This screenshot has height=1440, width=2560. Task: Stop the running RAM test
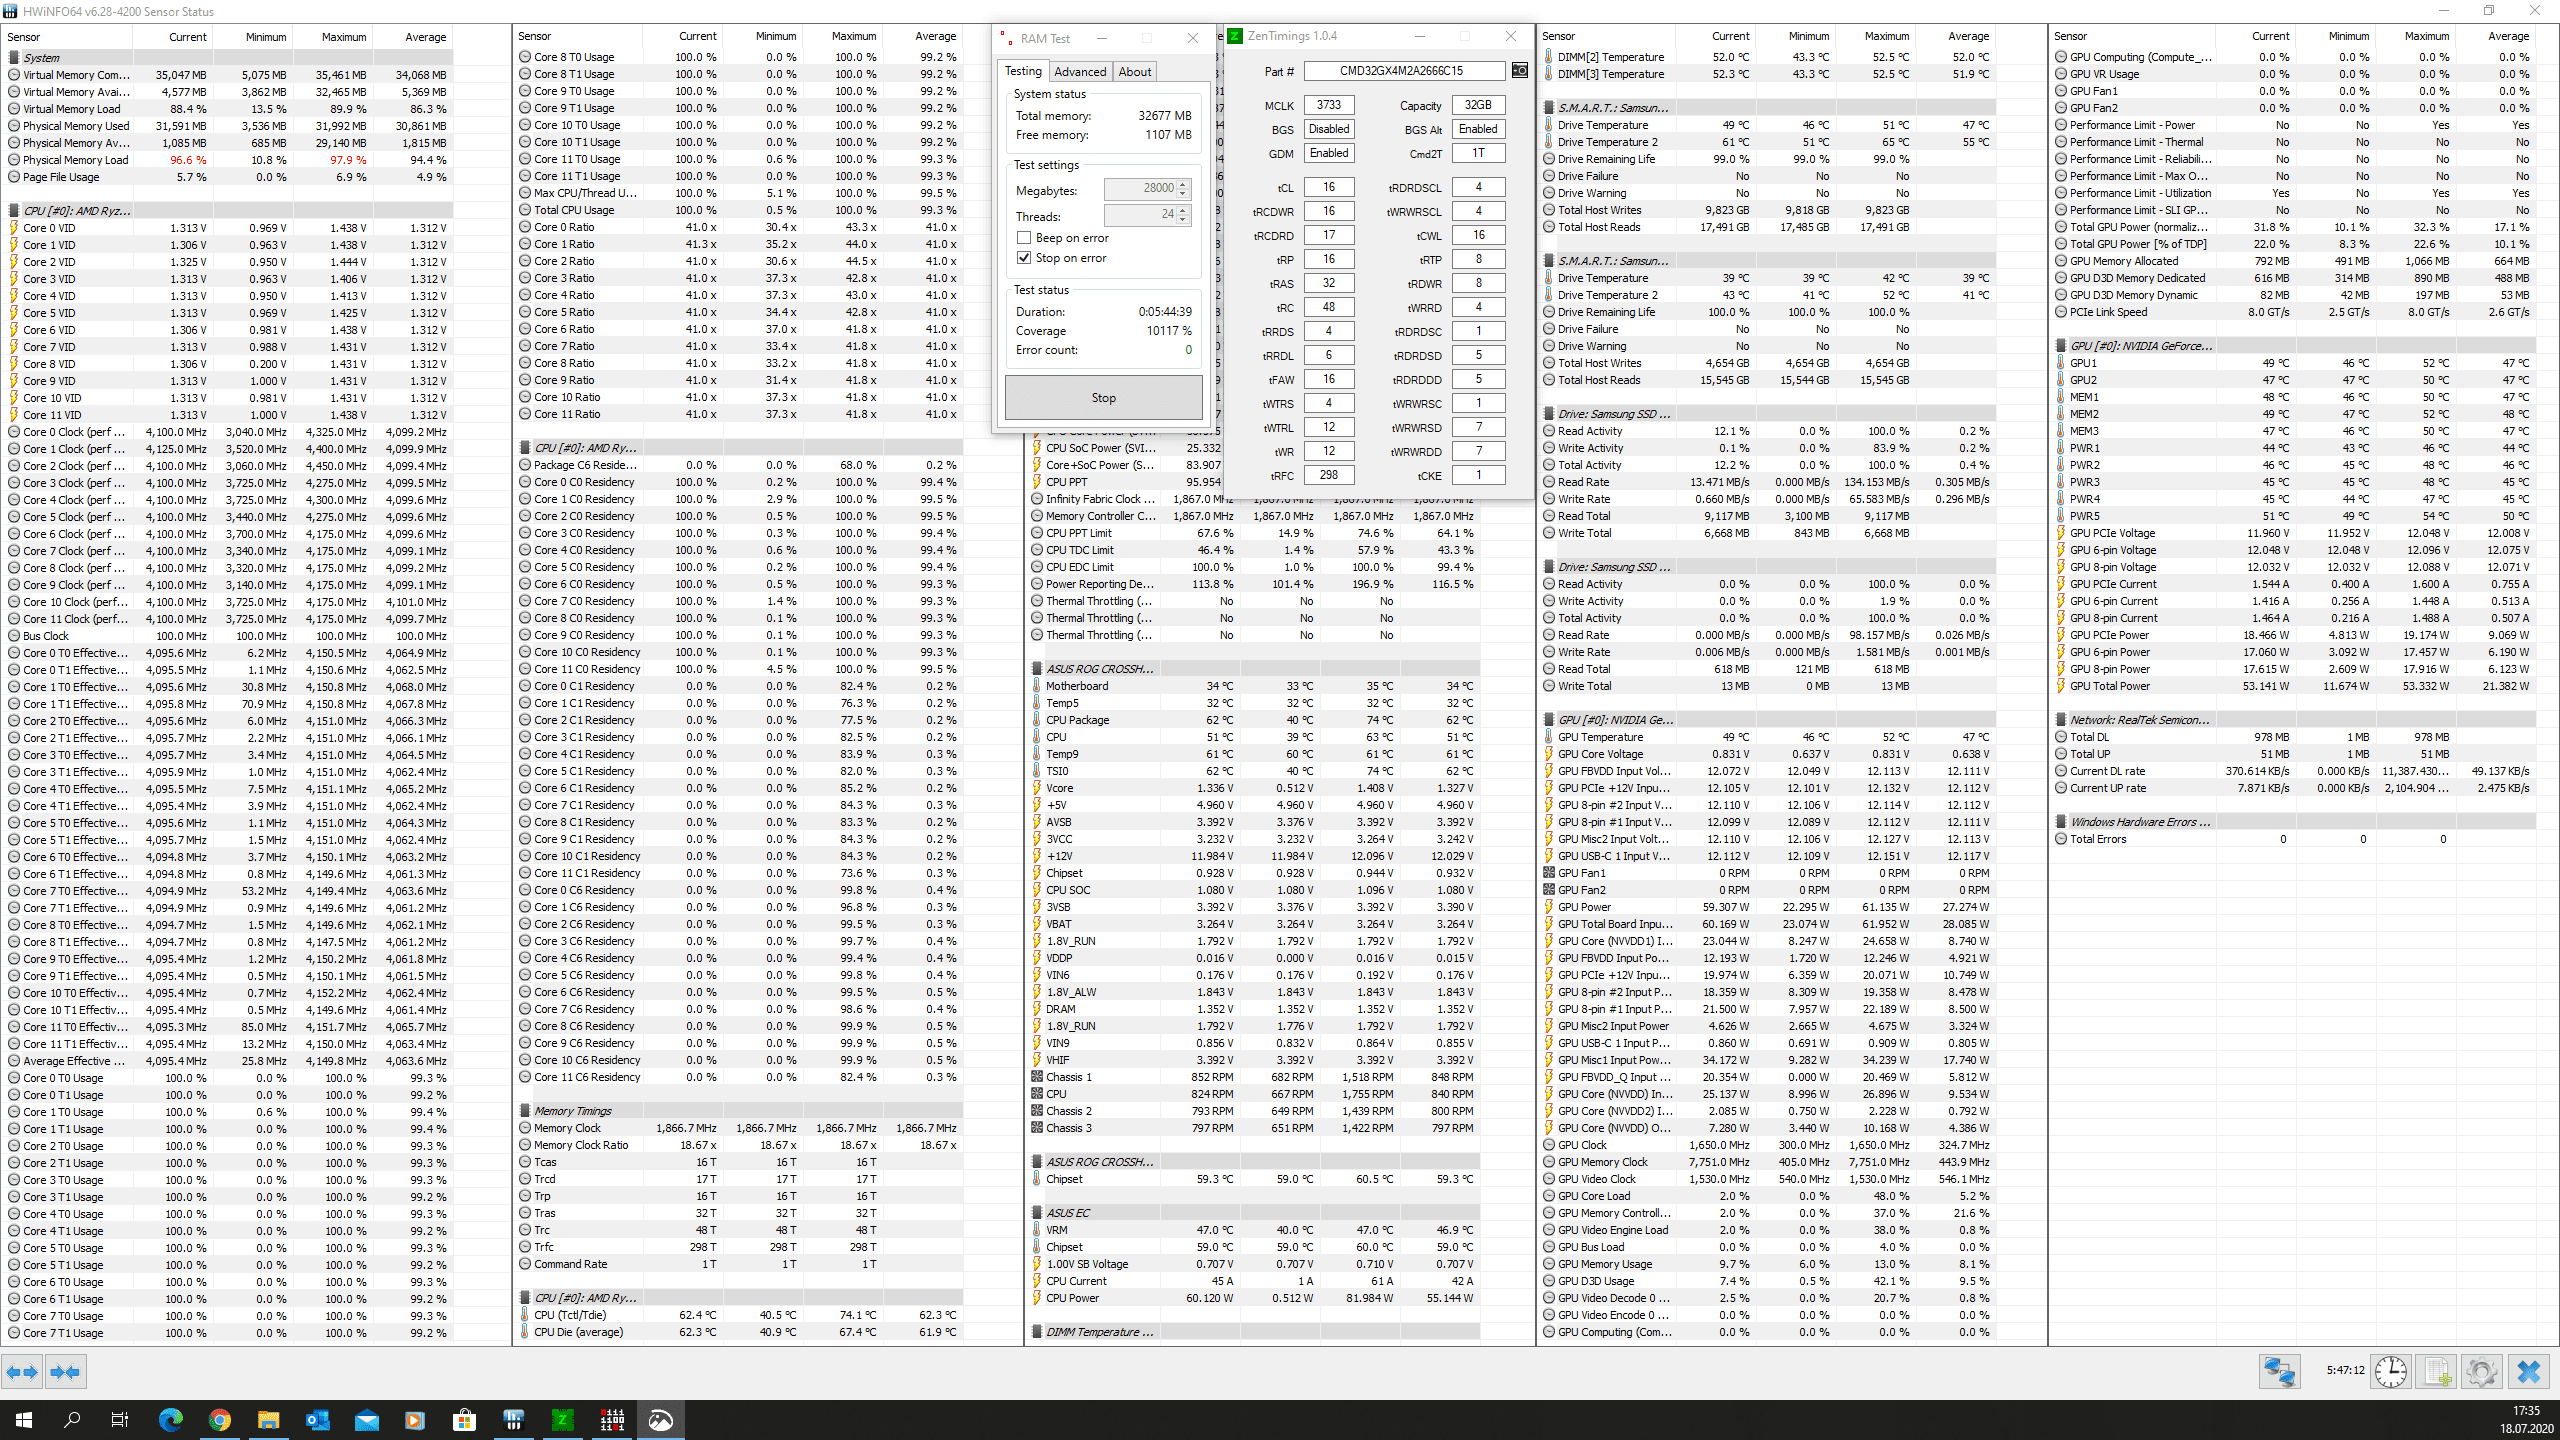(x=1103, y=398)
